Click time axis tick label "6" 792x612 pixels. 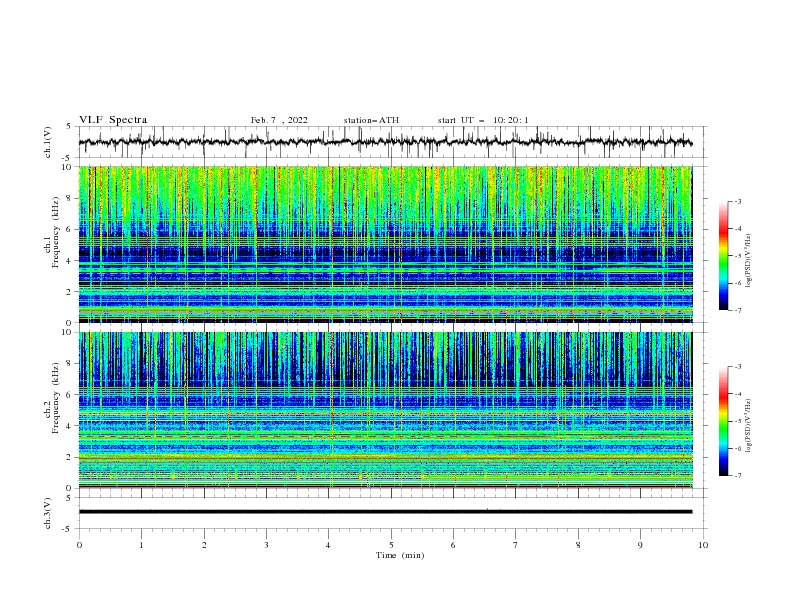coord(453,545)
